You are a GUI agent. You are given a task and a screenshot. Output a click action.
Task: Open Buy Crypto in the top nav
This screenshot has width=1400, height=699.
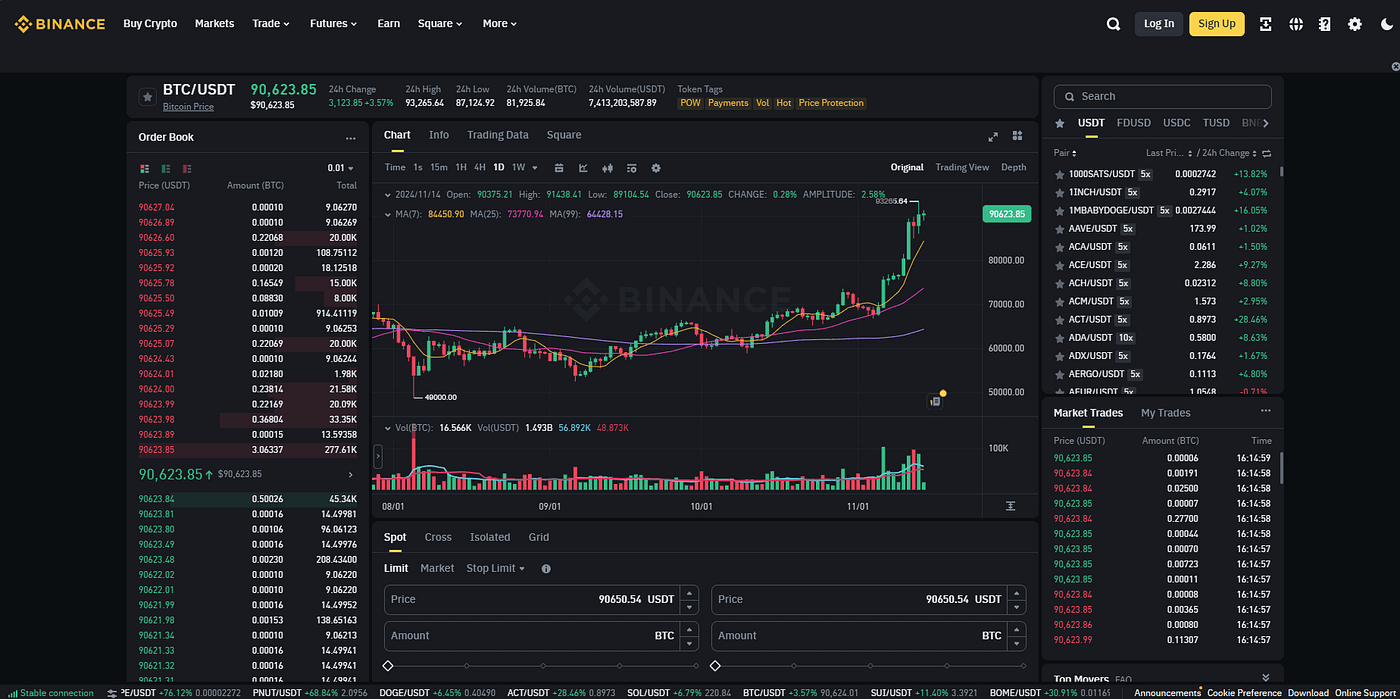click(x=150, y=24)
